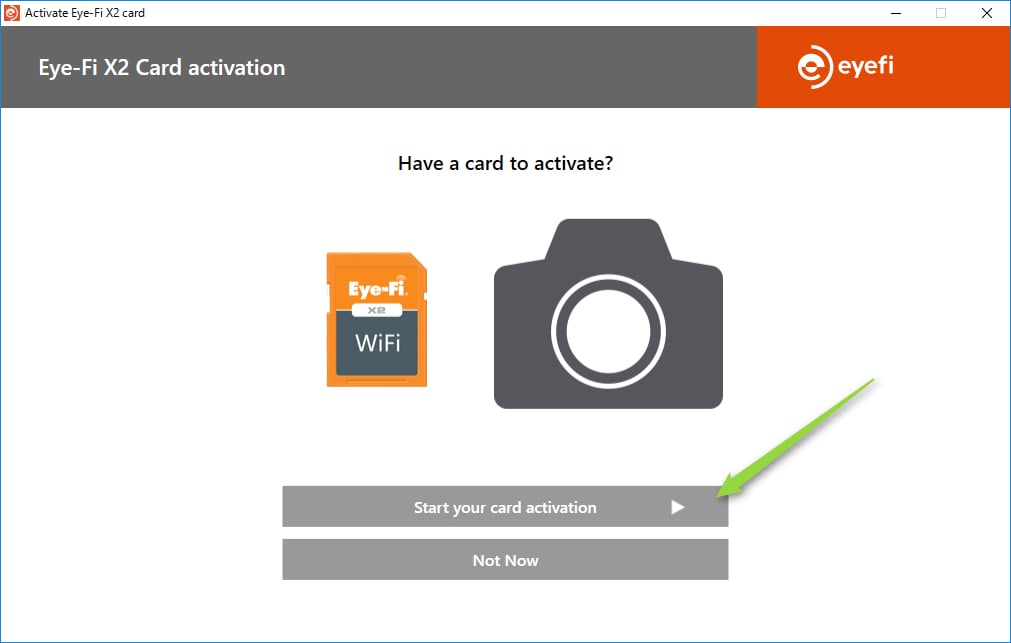1011x643 pixels.
Task: Close the Activate Eye-Fi X2 card window
Action: (986, 13)
